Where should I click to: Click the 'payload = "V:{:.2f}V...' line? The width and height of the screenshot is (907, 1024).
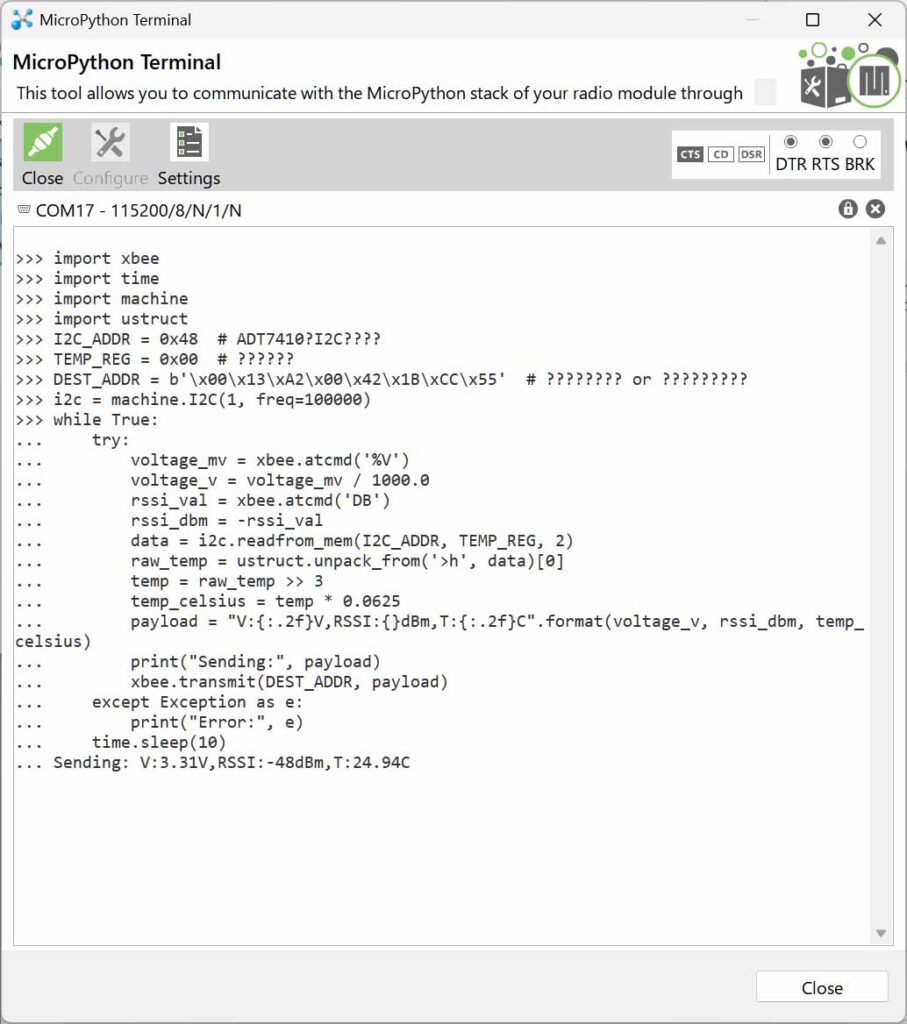(x=439, y=632)
